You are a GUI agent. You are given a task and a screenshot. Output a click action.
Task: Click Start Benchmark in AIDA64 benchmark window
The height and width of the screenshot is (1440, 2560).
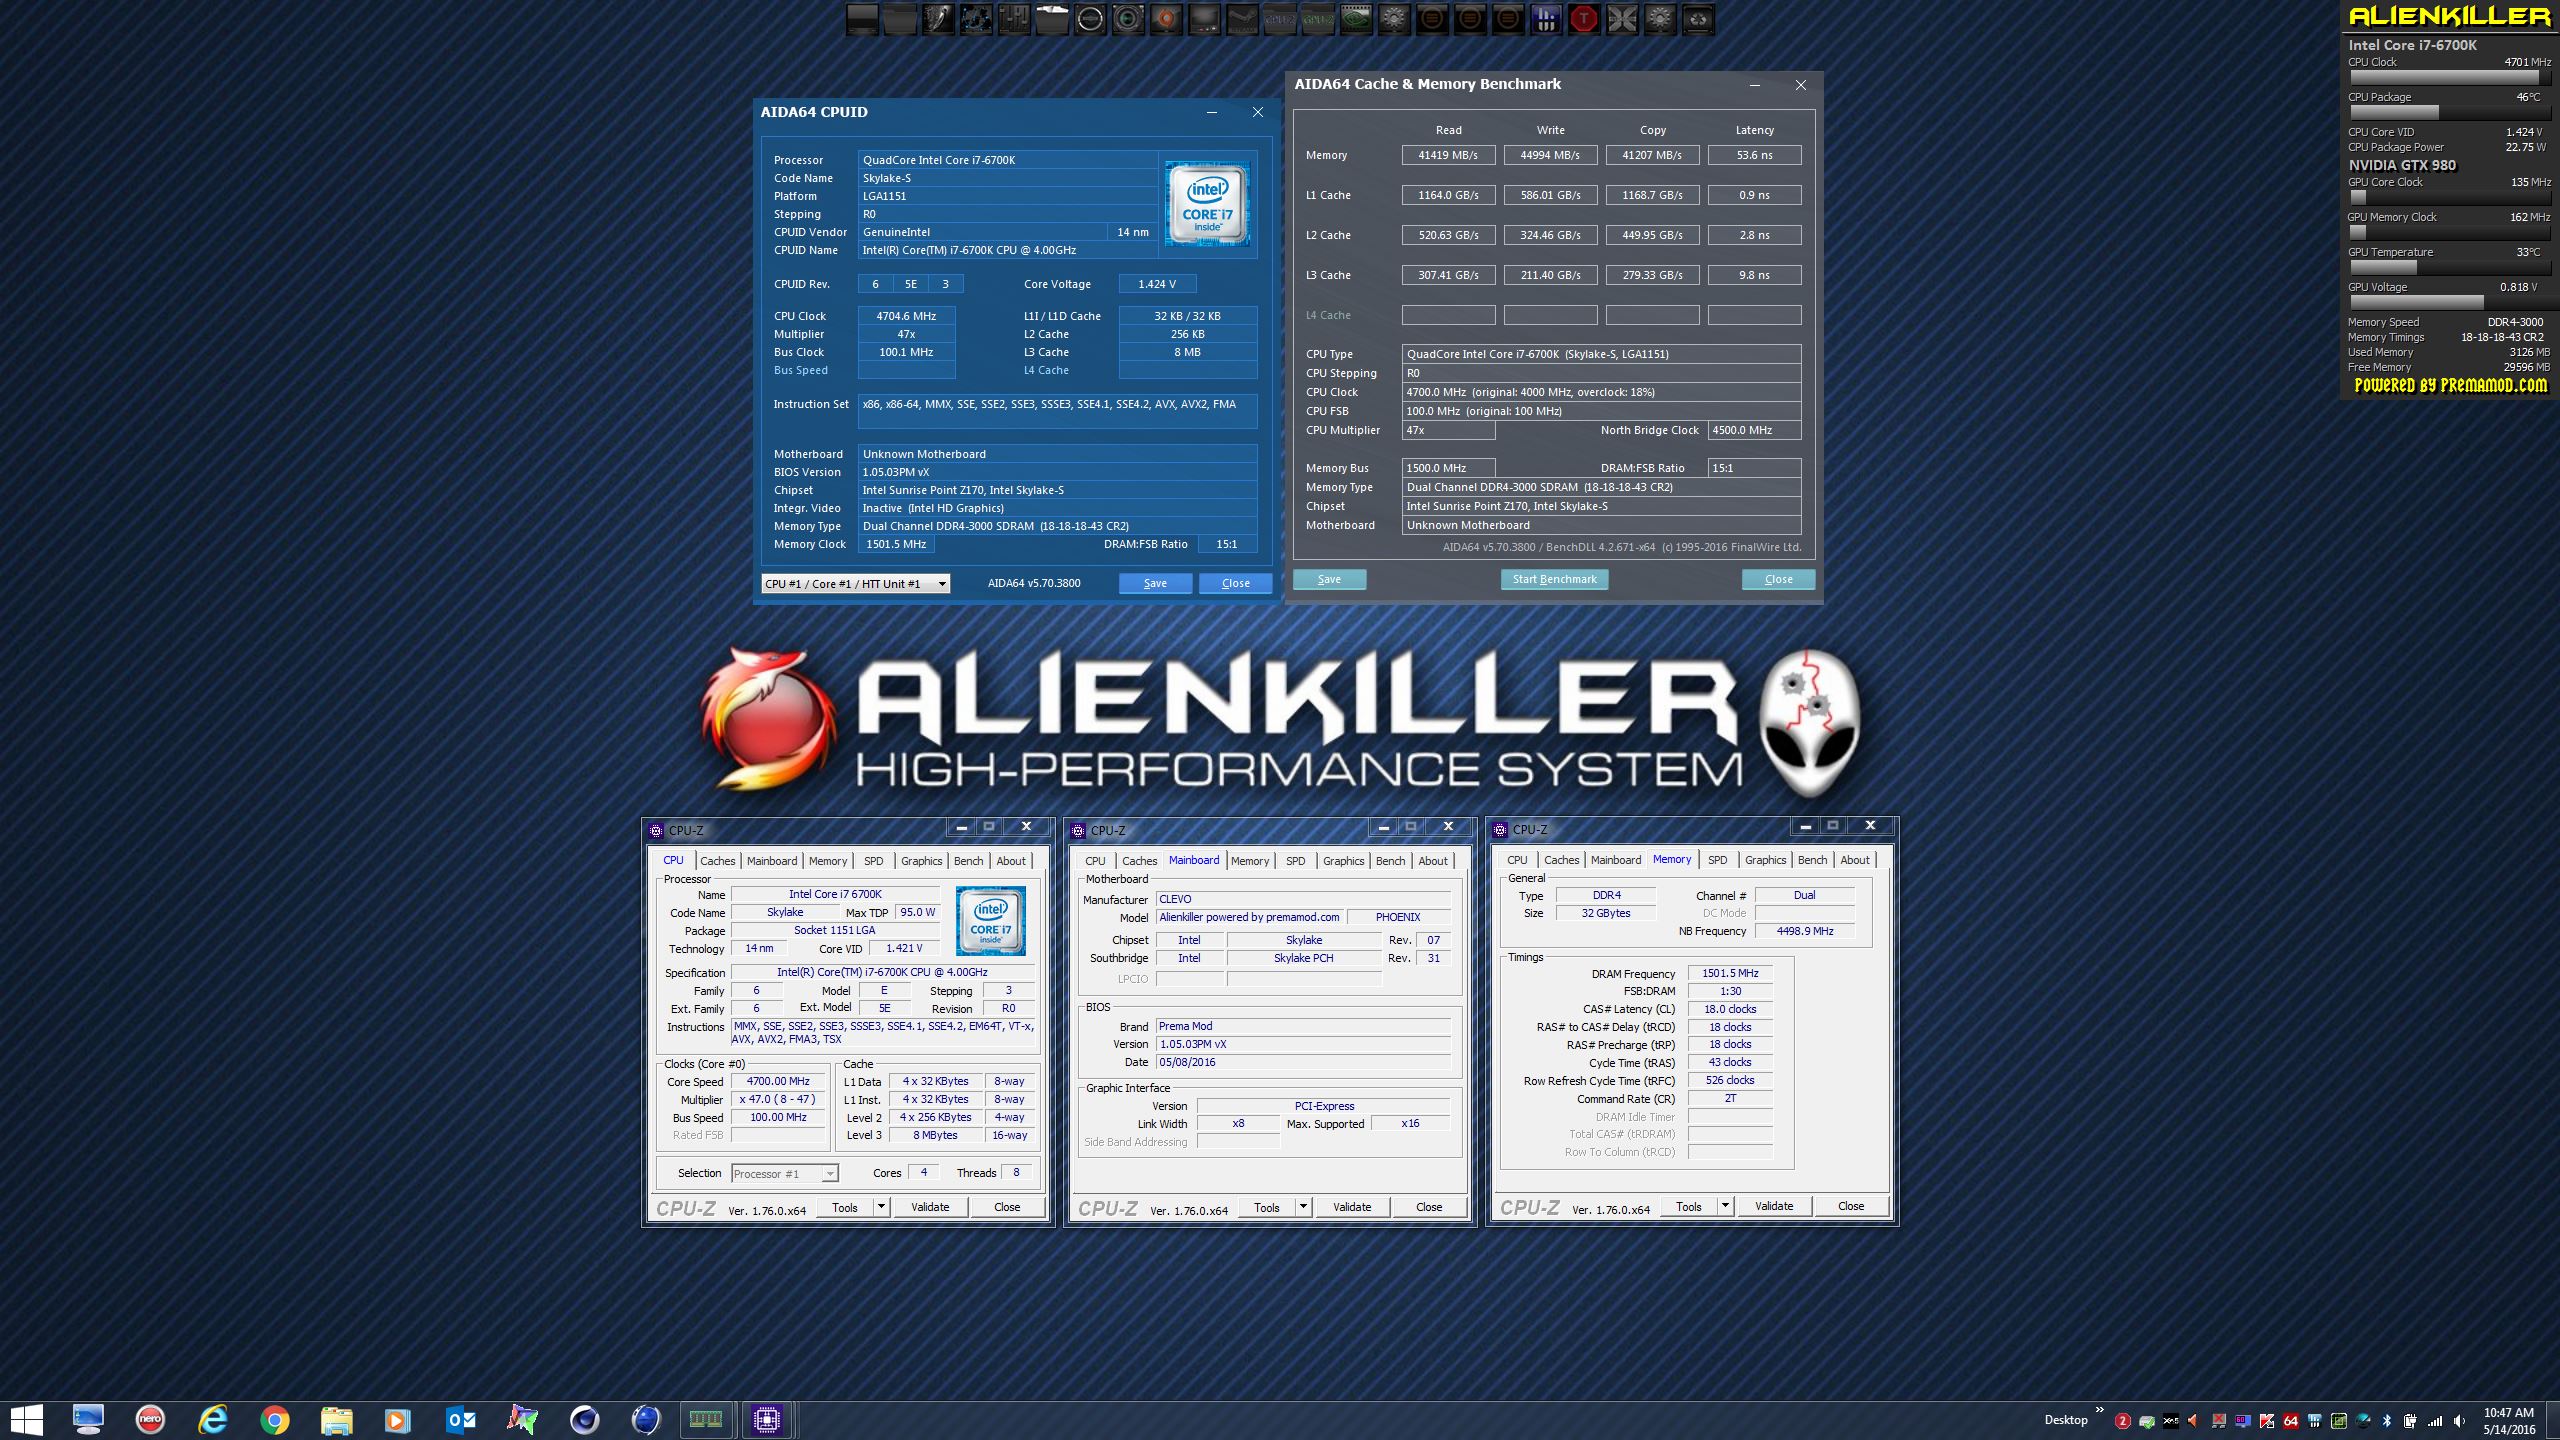[x=1554, y=580]
